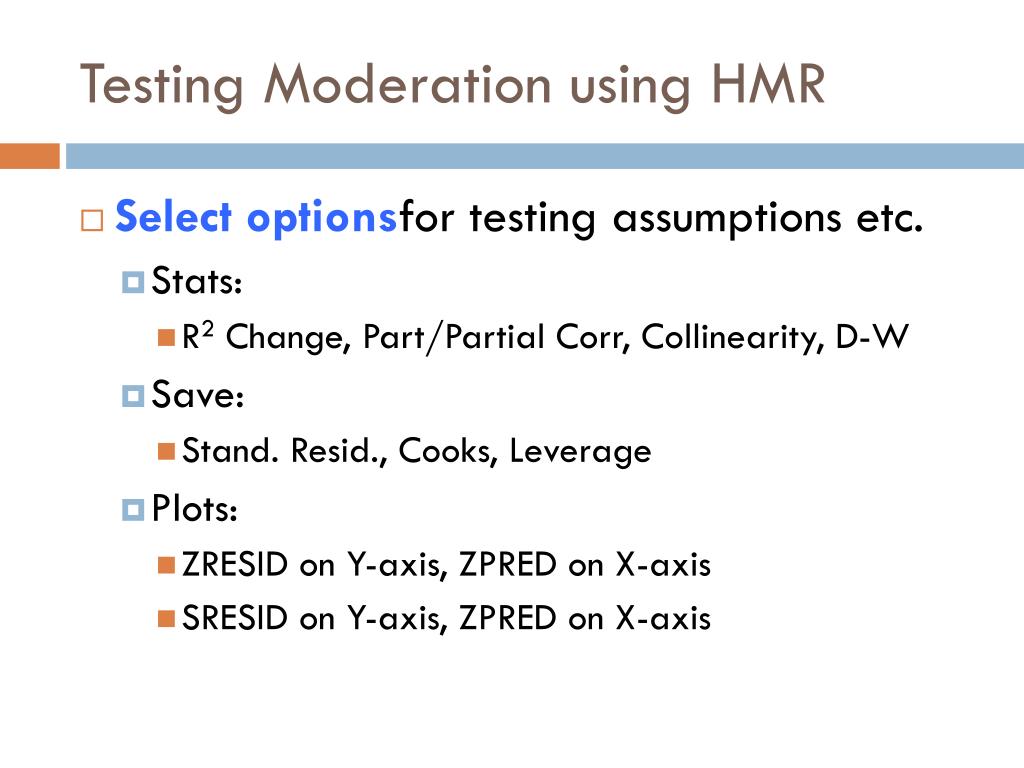The height and width of the screenshot is (768, 1024).
Task: Click the orange bullet beside SRESID line
Action: [x=166, y=617]
